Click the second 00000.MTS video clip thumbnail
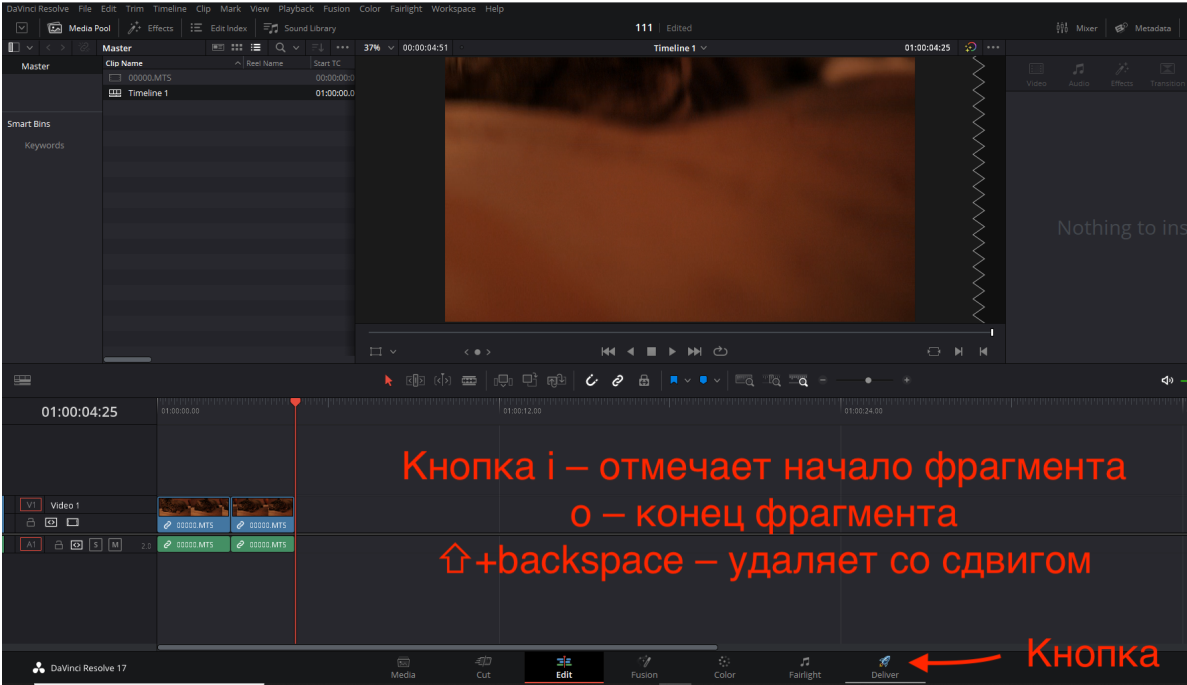This screenshot has width=1187, height=685. (262, 507)
